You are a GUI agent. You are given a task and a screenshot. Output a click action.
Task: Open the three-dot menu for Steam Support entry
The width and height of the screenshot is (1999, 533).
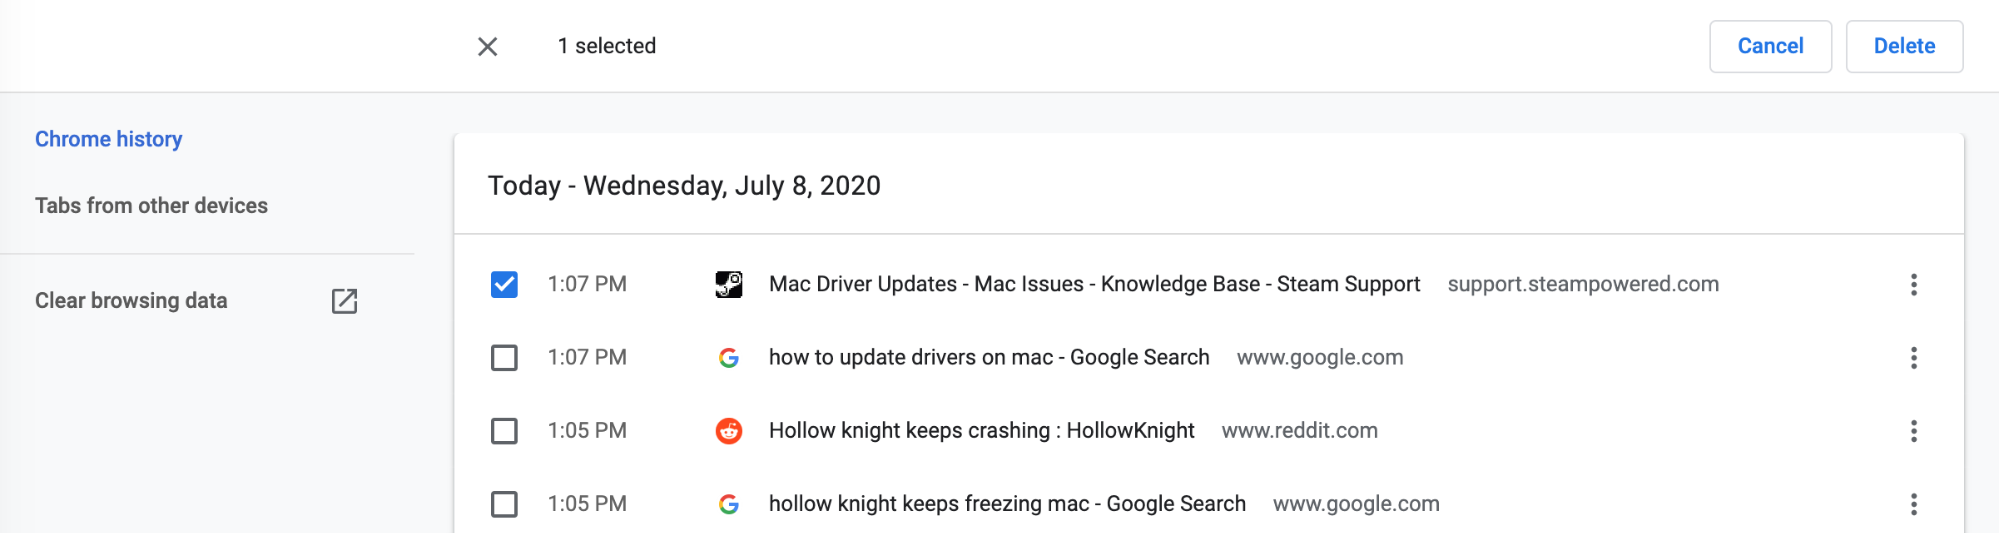click(x=1913, y=285)
